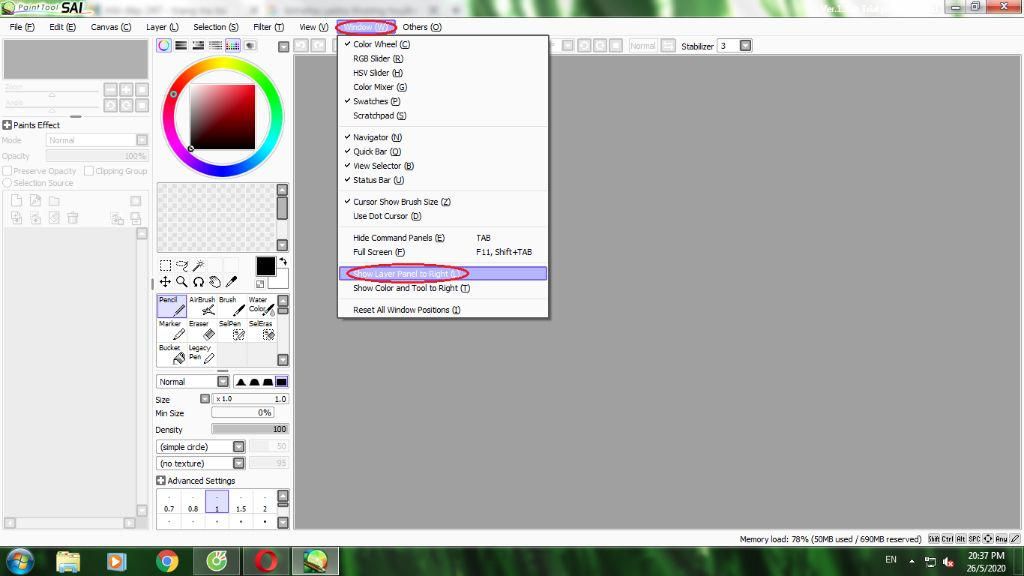Pick the move tool
Viewport: 1024px width, 576px height.
[165, 281]
